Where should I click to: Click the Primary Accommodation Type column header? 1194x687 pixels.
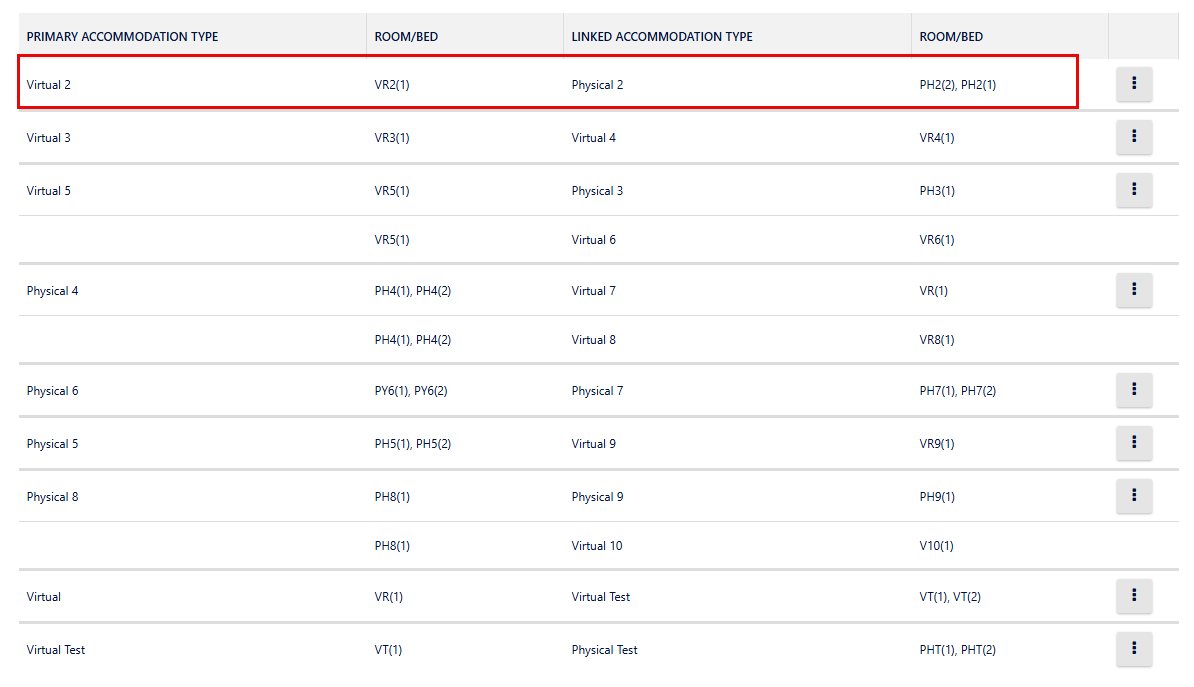pyautogui.click(x=122, y=37)
